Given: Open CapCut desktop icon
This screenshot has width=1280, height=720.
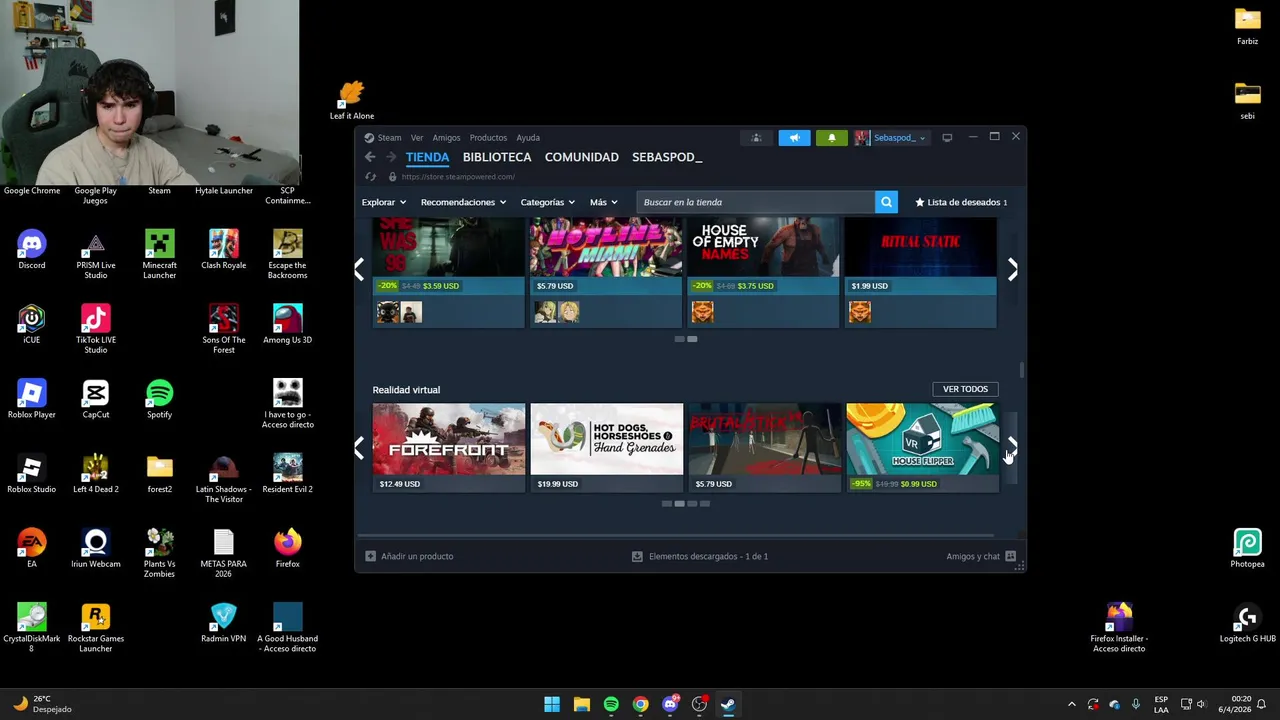Looking at the screenshot, I should tap(96, 399).
